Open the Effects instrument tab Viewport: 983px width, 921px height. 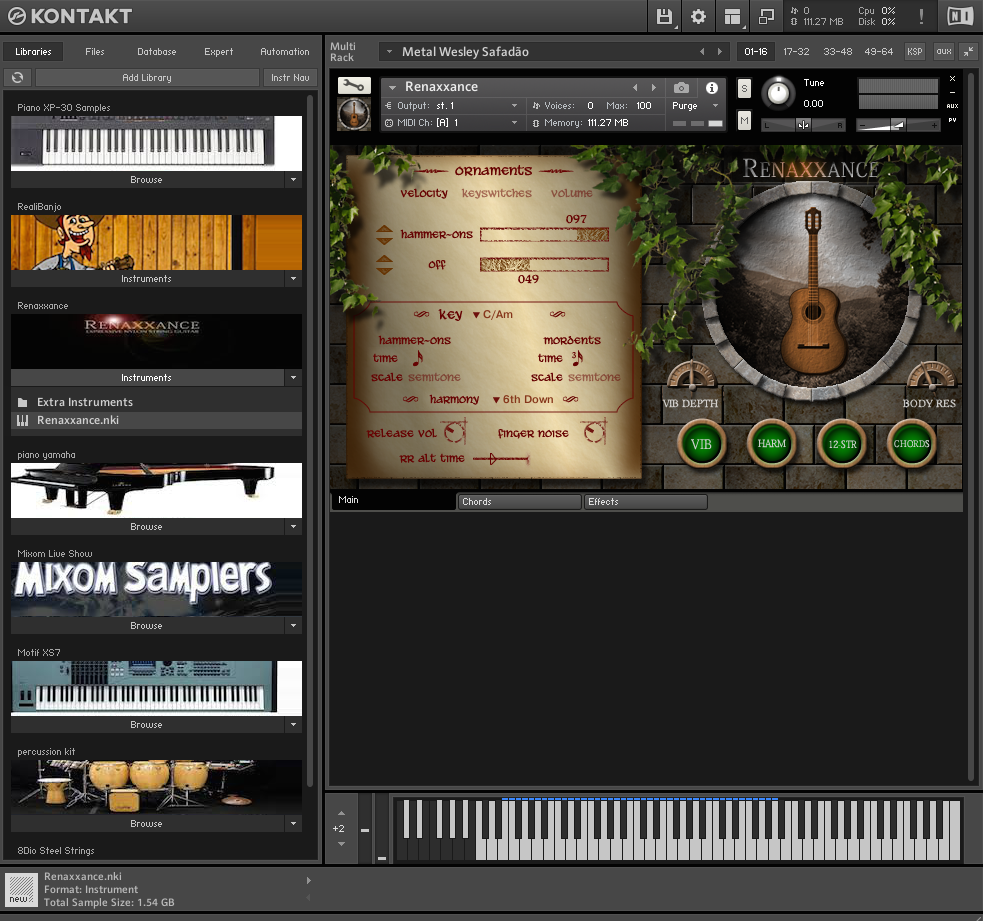(645, 502)
